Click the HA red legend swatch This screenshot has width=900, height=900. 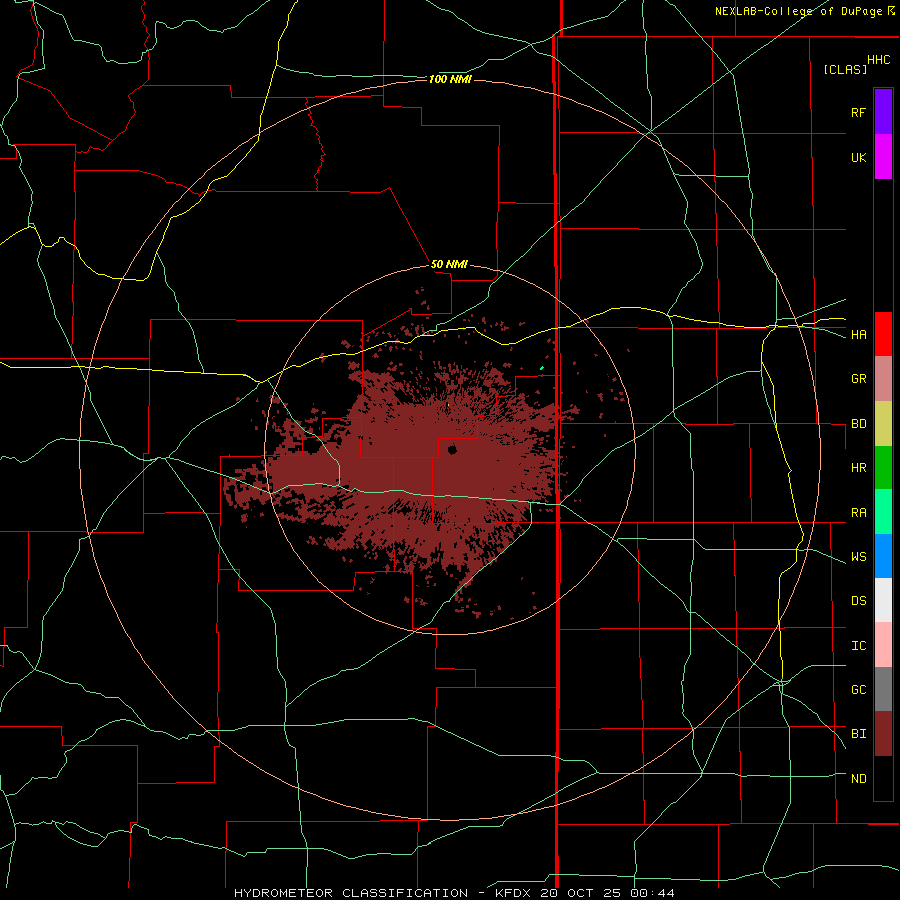point(883,334)
